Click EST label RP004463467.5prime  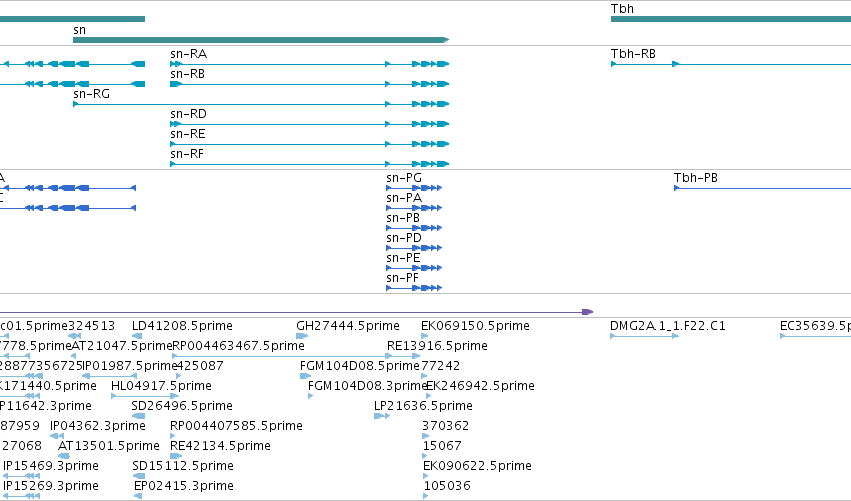point(238,346)
